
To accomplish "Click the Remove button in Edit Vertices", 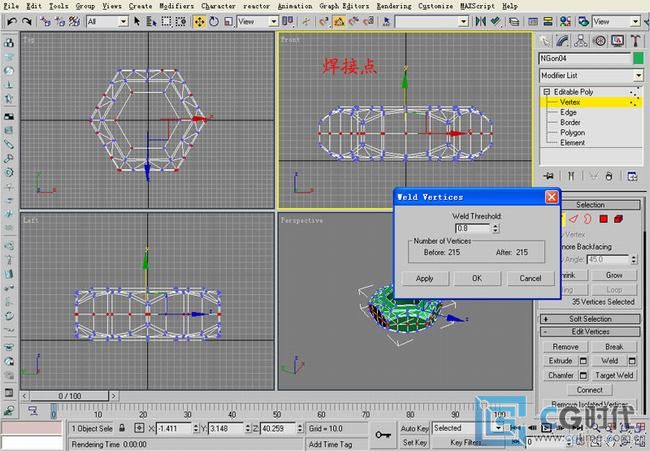I will (565, 347).
